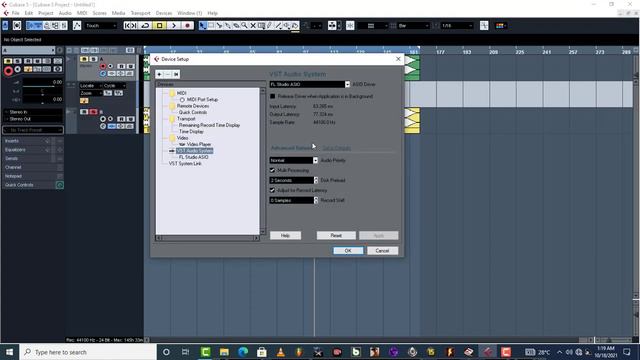
Task: Select the Mute X tool
Action: [x=253, y=25]
